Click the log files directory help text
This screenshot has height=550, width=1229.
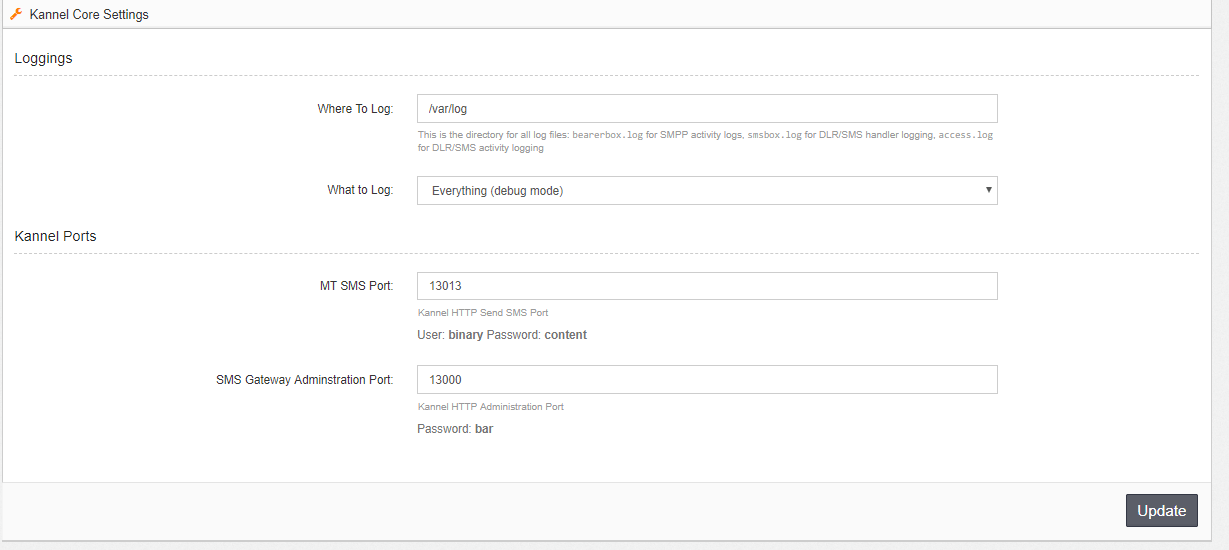coord(705,141)
